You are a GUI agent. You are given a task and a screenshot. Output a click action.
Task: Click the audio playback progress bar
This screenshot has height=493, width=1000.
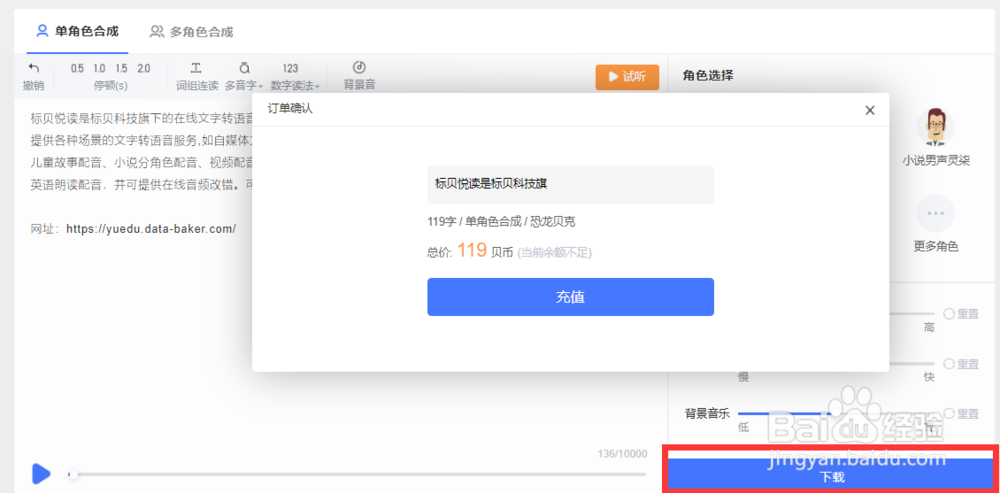[357, 474]
